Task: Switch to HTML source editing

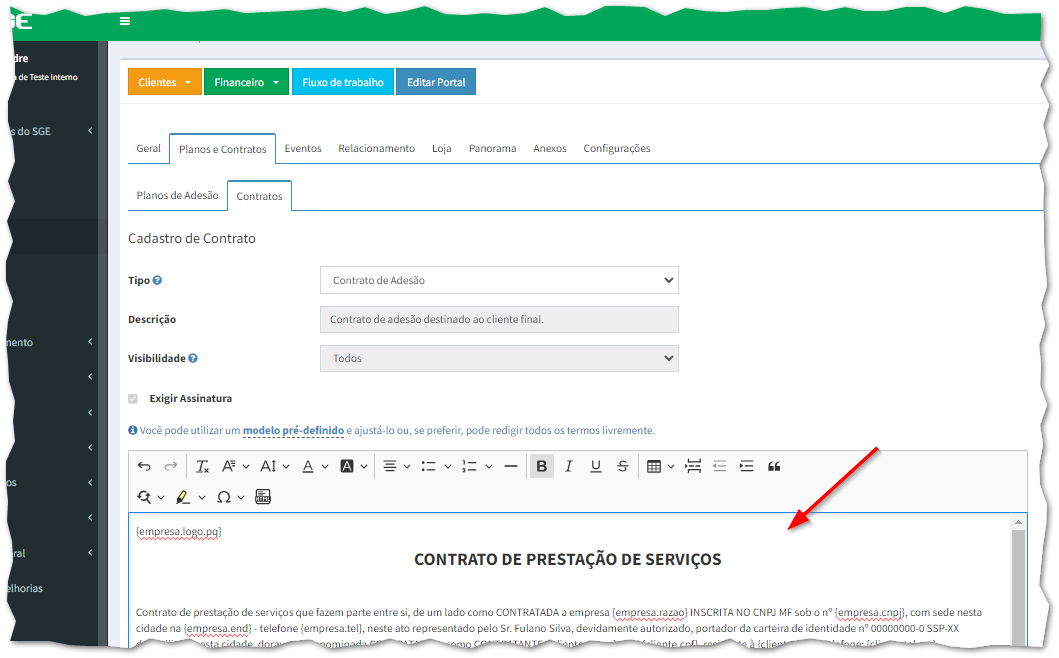Action: pyautogui.click(x=263, y=497)
